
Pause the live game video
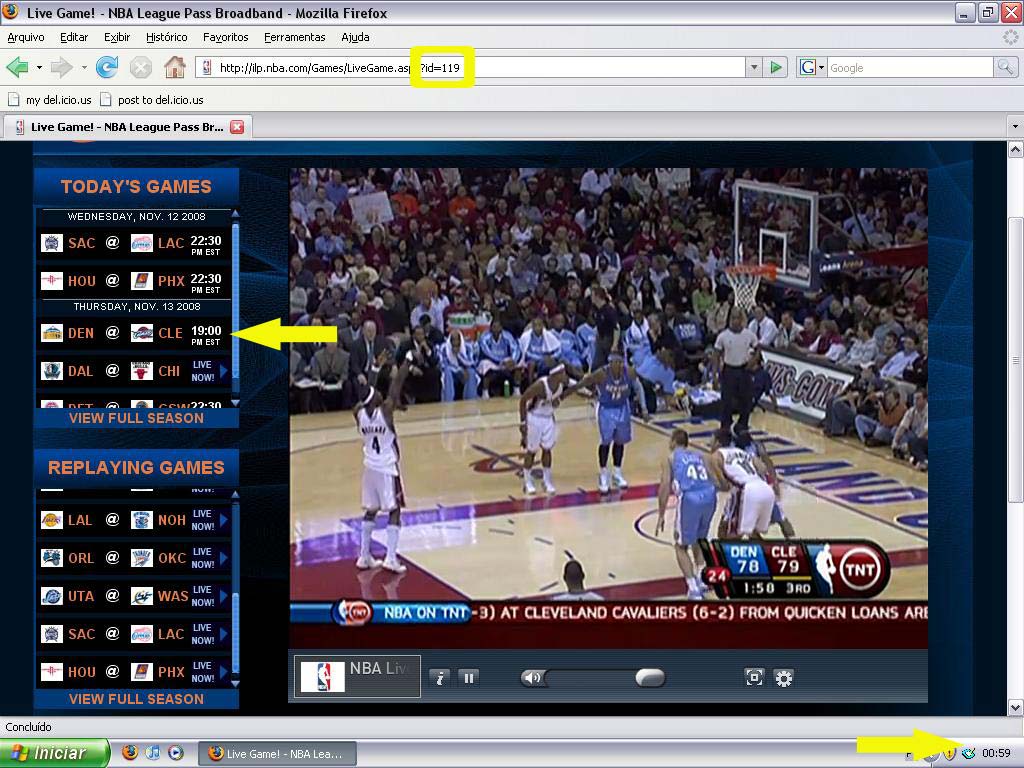[468, 678]
